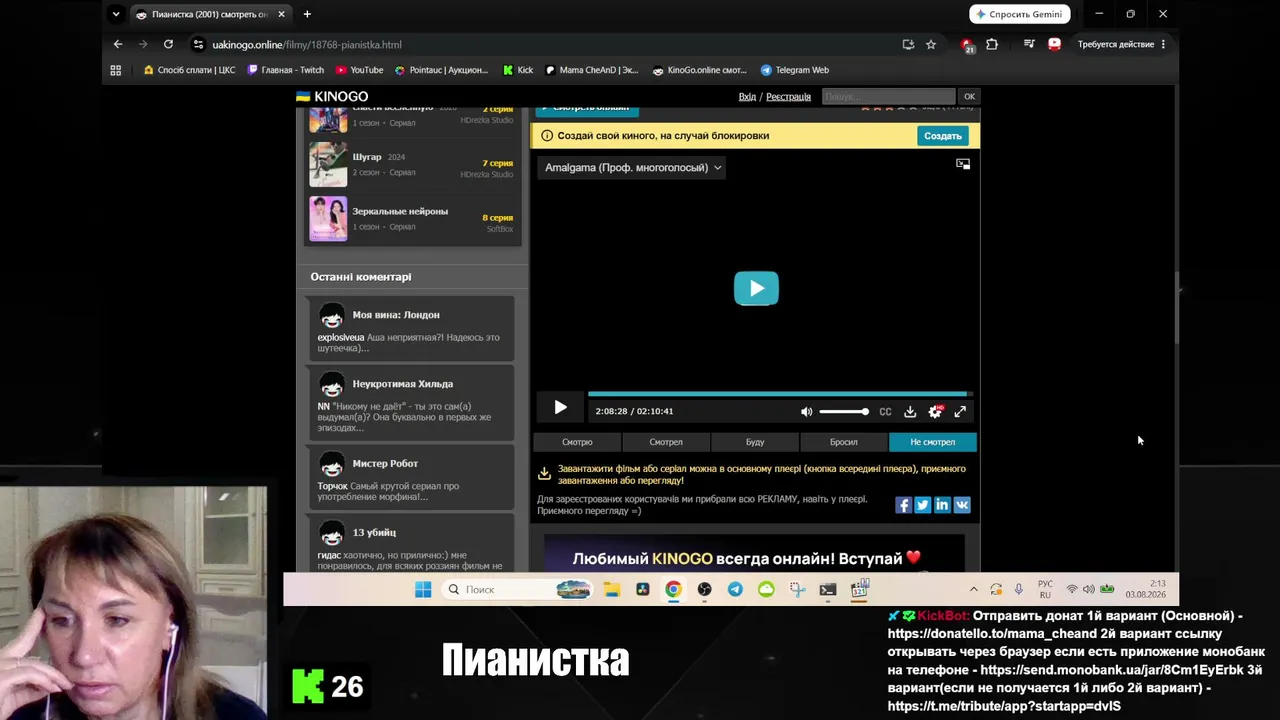The image size is (1280, 720).
Task: Click the "Создать" button in the yellow banner
Action: [942, 136]
